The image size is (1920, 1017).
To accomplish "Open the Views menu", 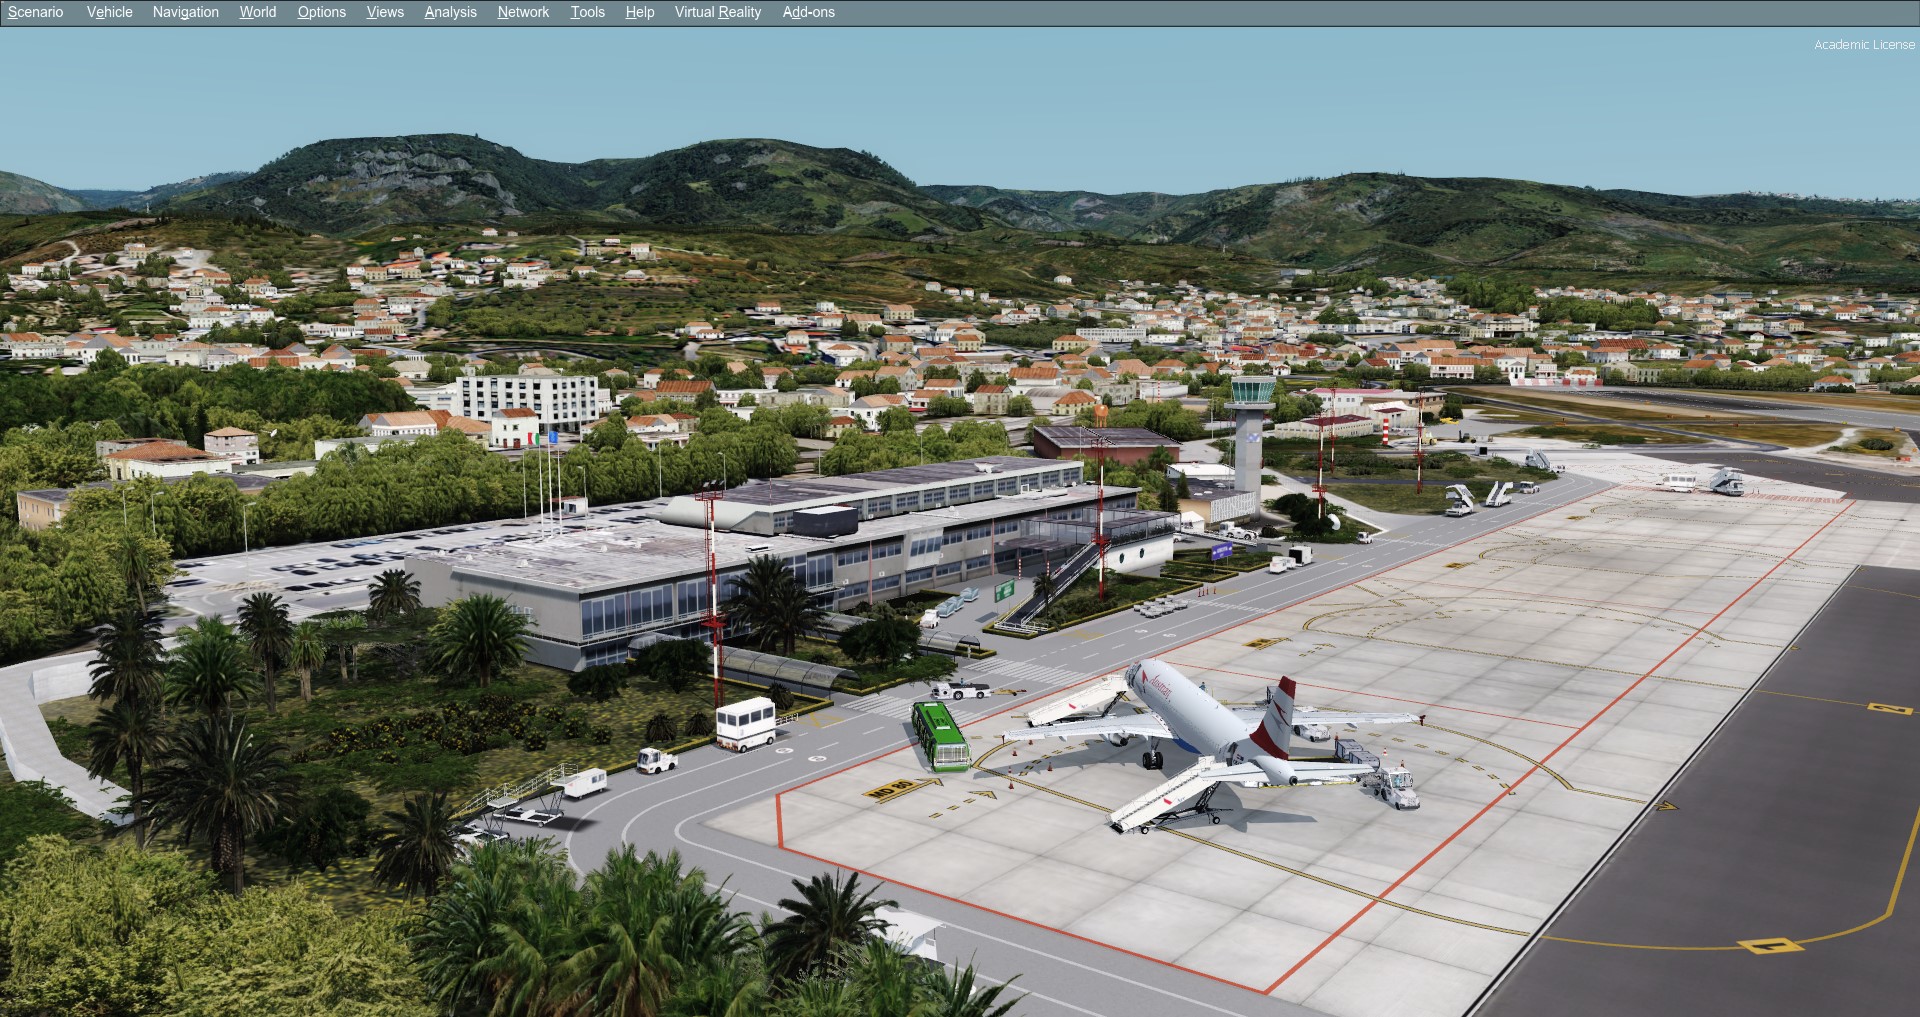I will coord(385,12).
